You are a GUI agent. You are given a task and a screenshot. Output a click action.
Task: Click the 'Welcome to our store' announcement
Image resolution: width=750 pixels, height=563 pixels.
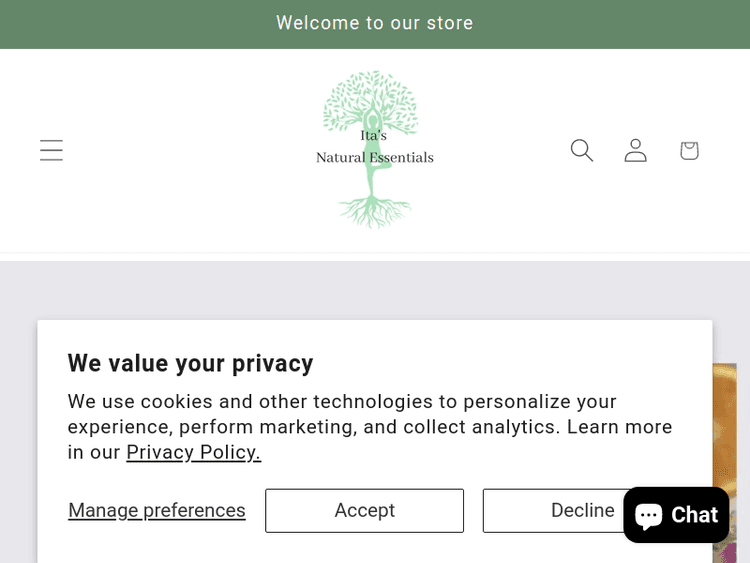point(375,23)
